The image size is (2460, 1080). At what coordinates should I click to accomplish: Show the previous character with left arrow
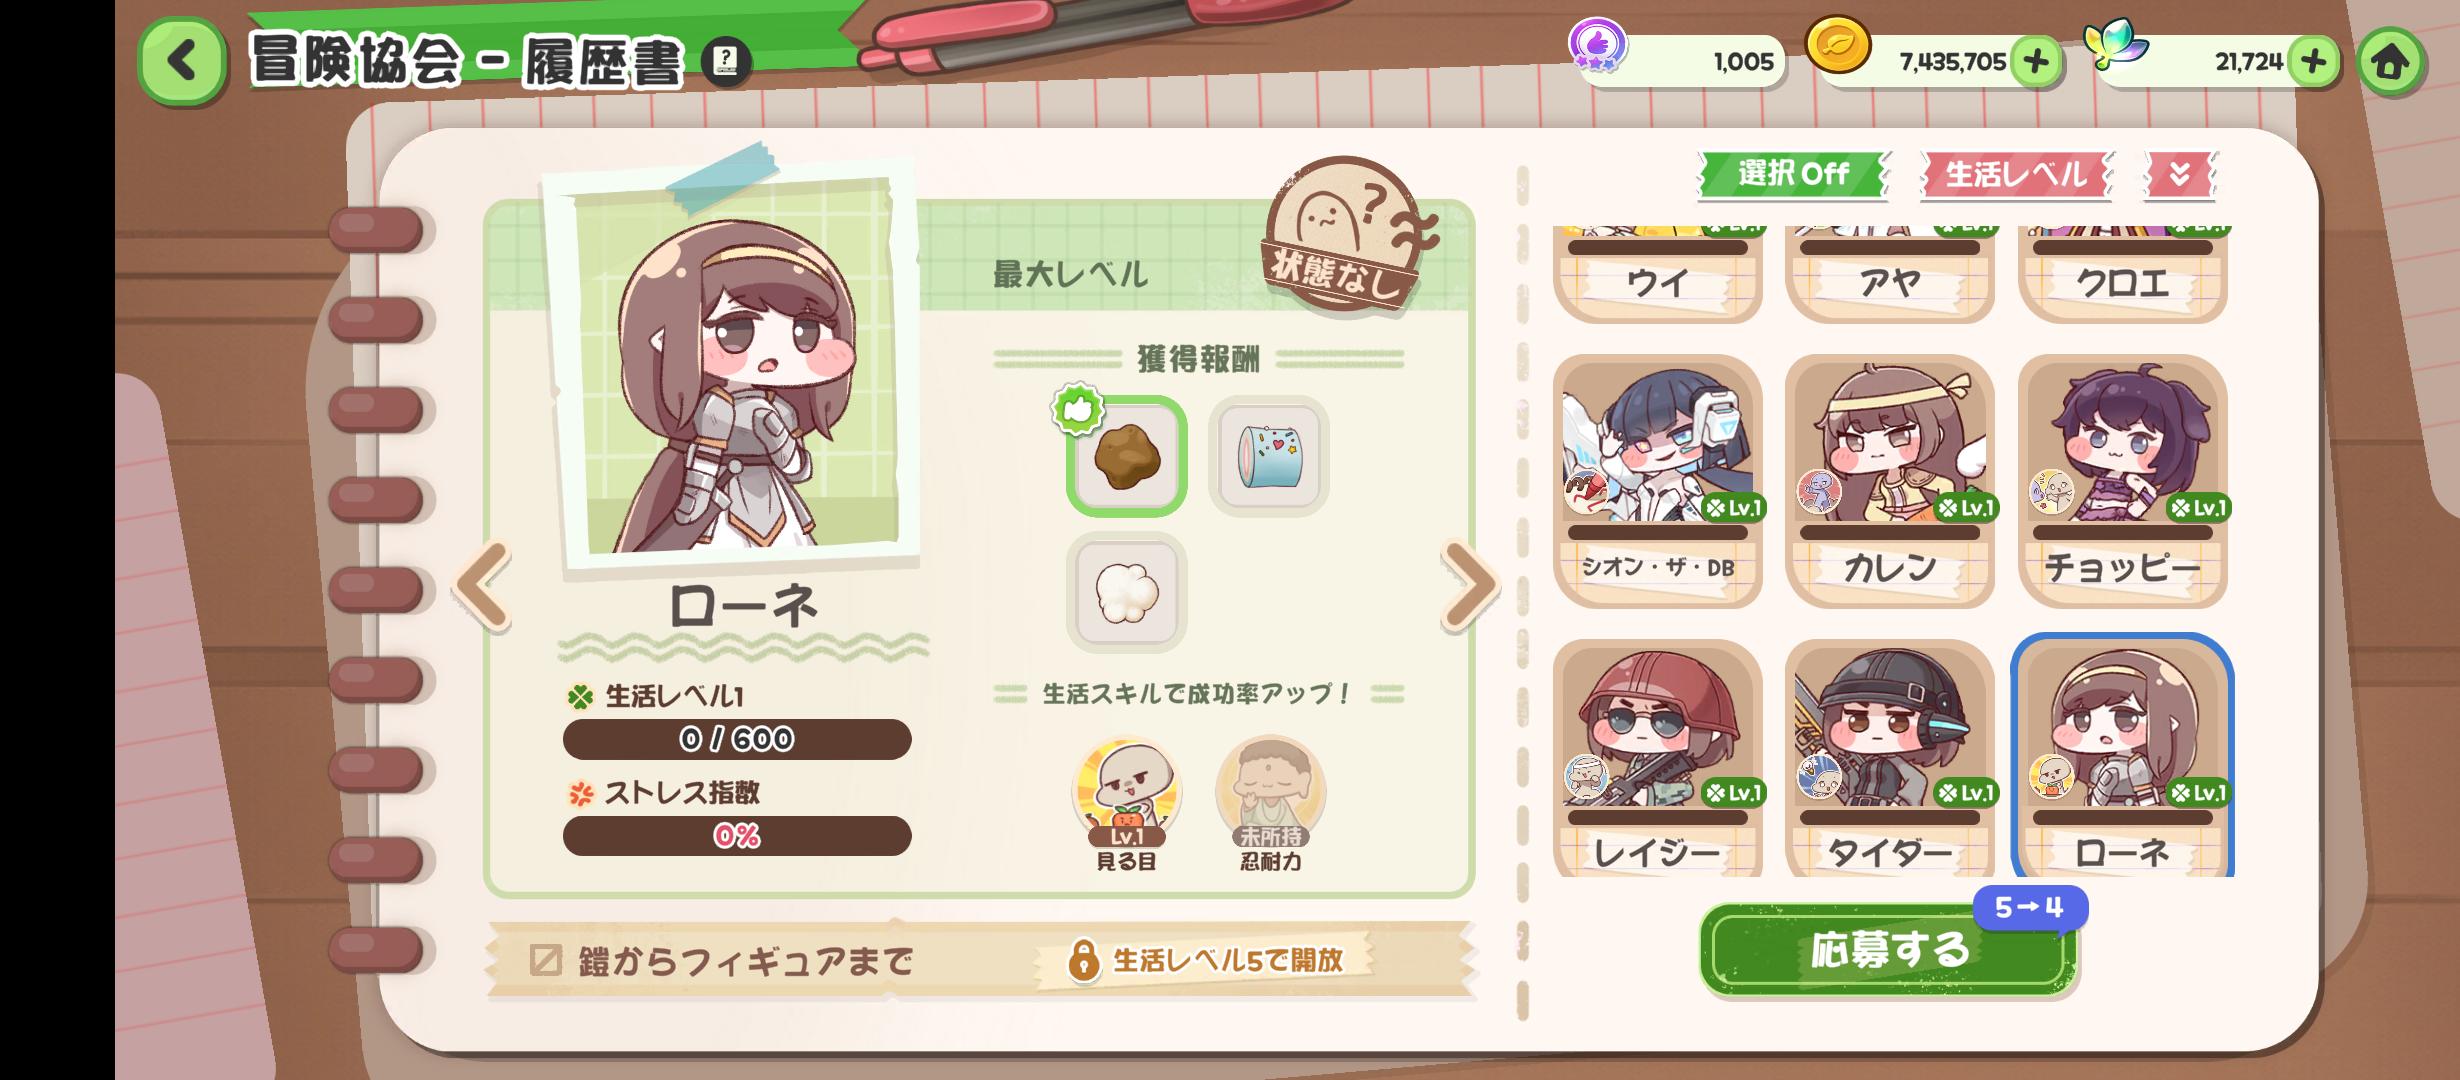point(483,586)
